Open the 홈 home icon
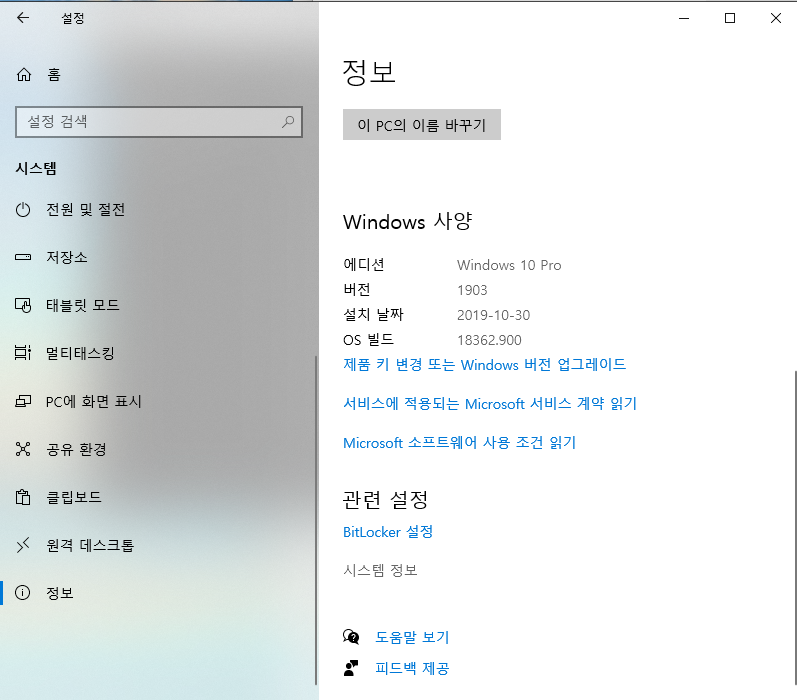 coord(24,75)
